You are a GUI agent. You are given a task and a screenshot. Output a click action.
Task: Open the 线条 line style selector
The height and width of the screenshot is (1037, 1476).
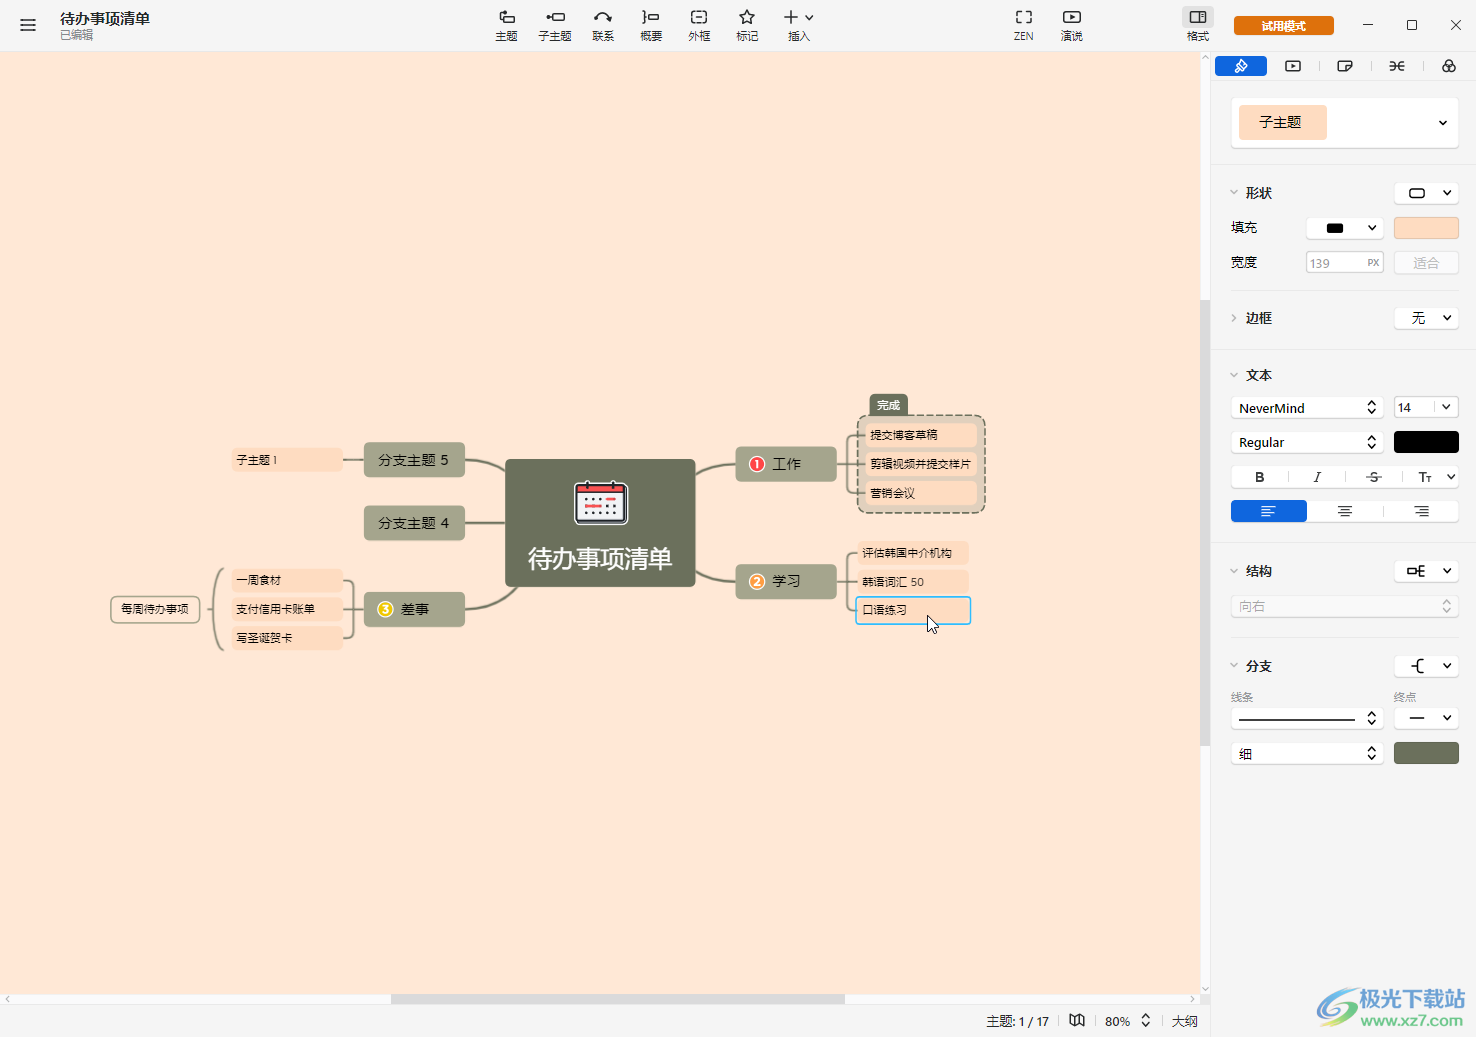tap(1307, 718)
